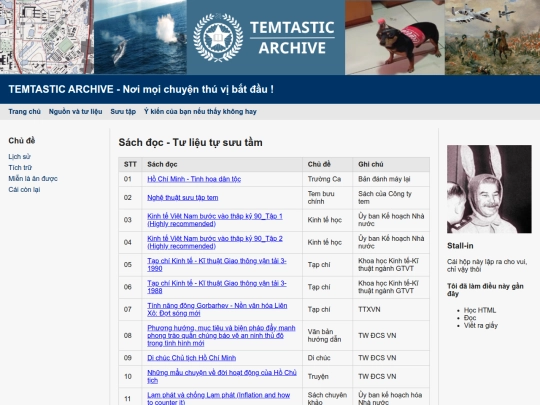Open the Trang chủ menu item
The width and height of the screenshot is (540, 405).
(24, 112)
